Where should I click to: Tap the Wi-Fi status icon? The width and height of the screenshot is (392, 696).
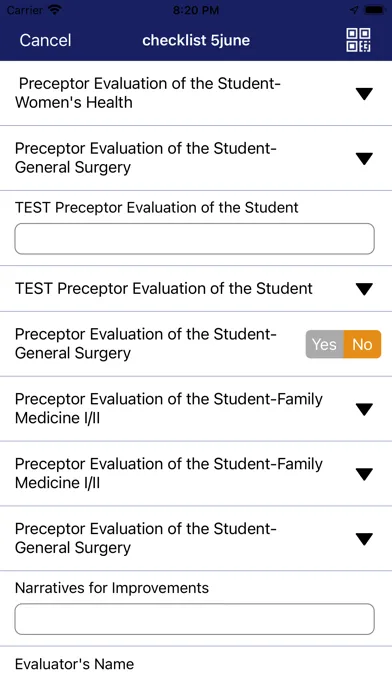click(55, 9)
